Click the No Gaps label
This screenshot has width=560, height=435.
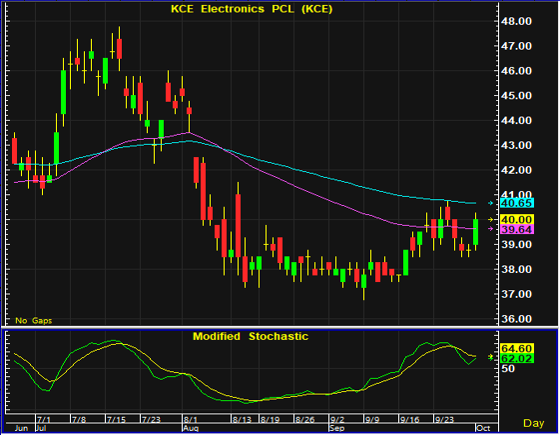click(34, 321)
